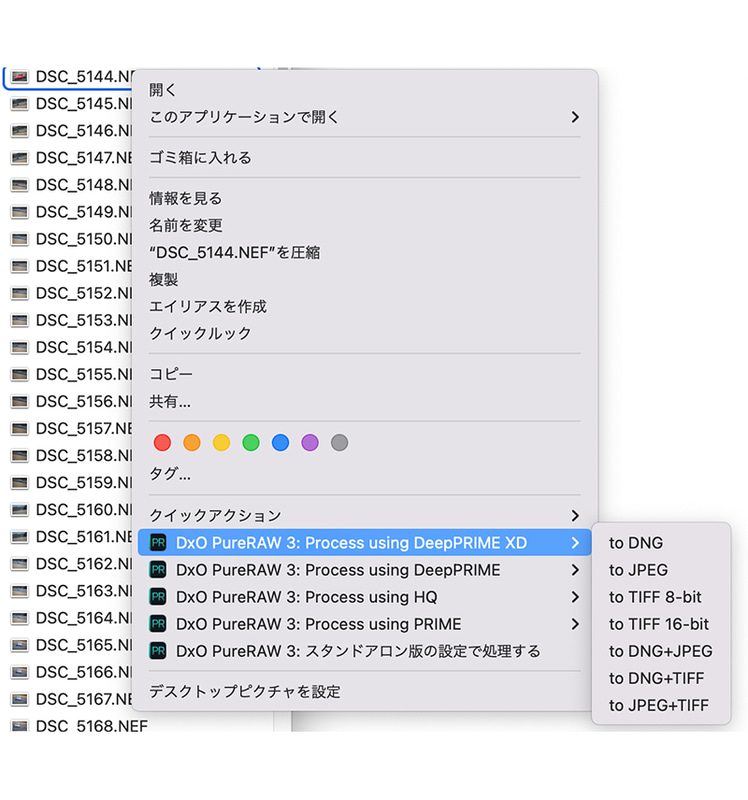Select コピー menu entry
748x800 pixels.
[x=171, y=374]
